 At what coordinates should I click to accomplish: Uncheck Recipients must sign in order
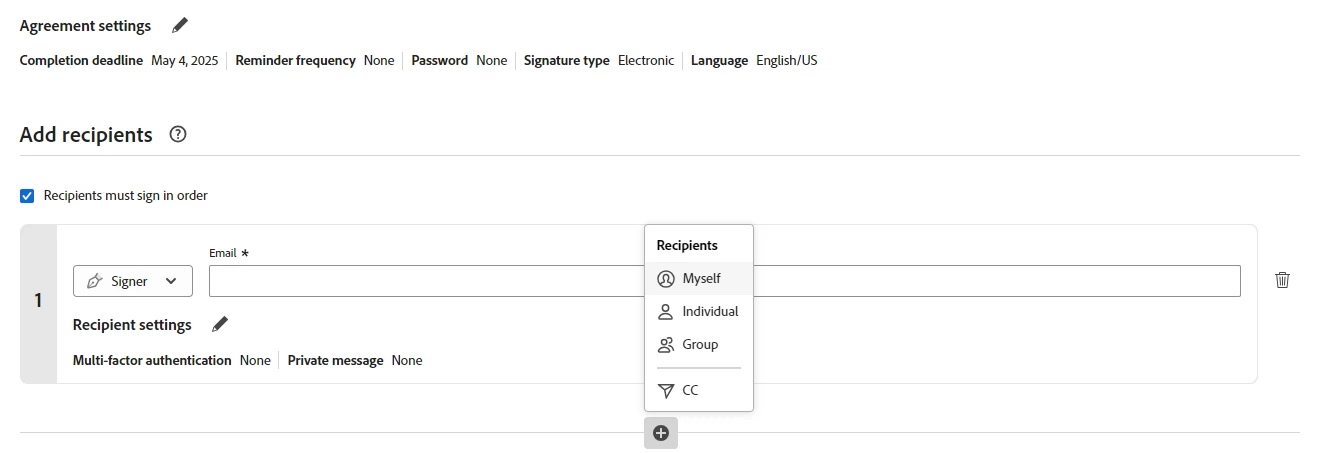27,196
